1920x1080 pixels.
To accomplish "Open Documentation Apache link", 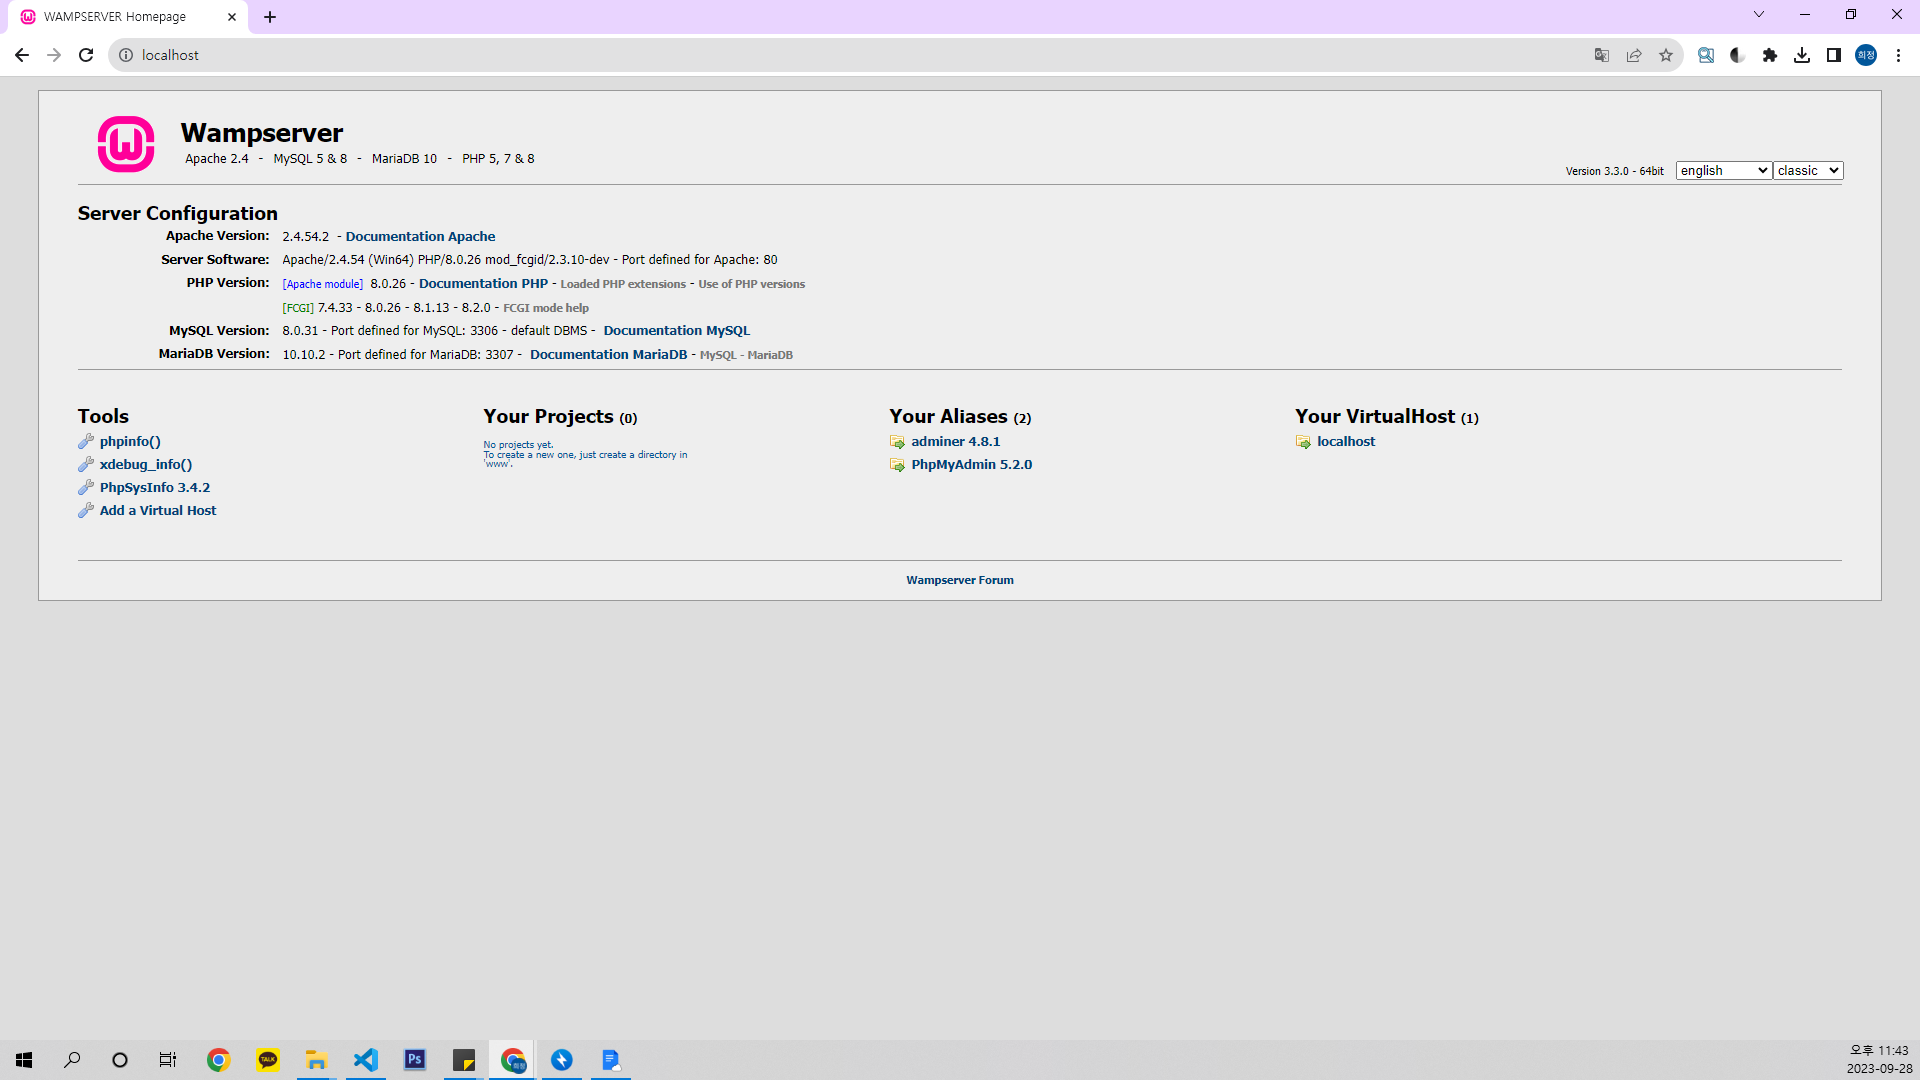I will (420, 237).
